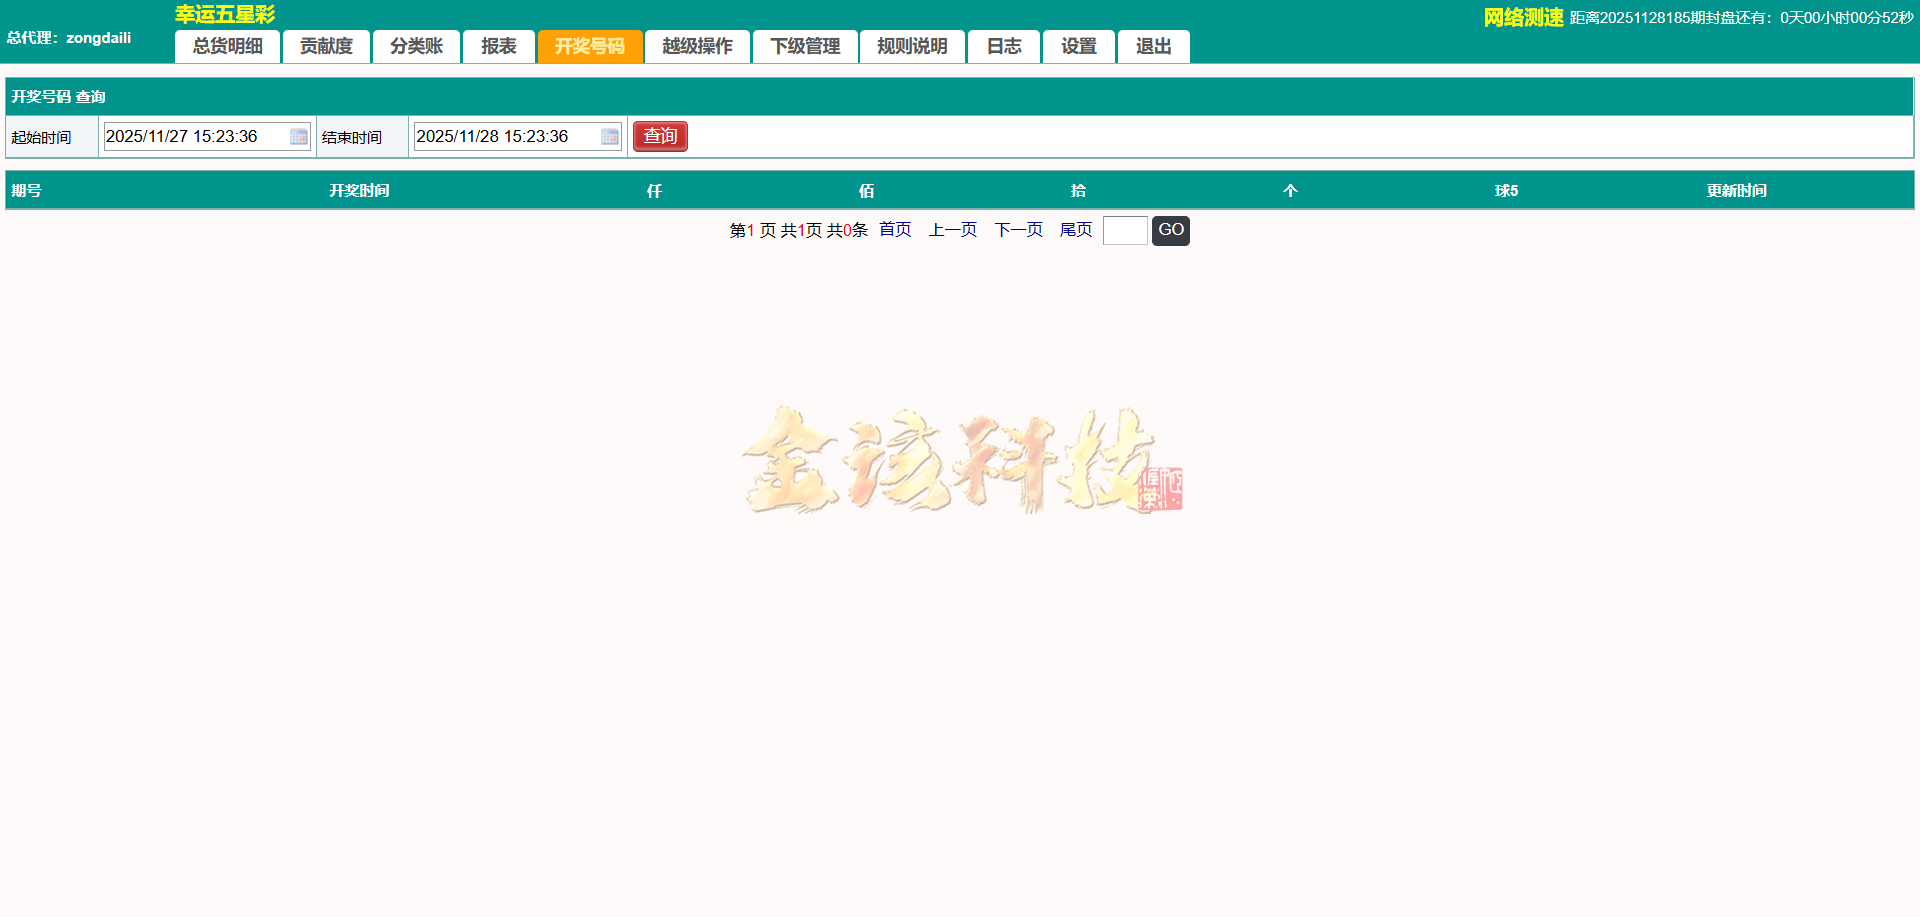Viewport: 1920px width, 917px height.
Task: Go to 首页 first page
Action: click(895, 229)
